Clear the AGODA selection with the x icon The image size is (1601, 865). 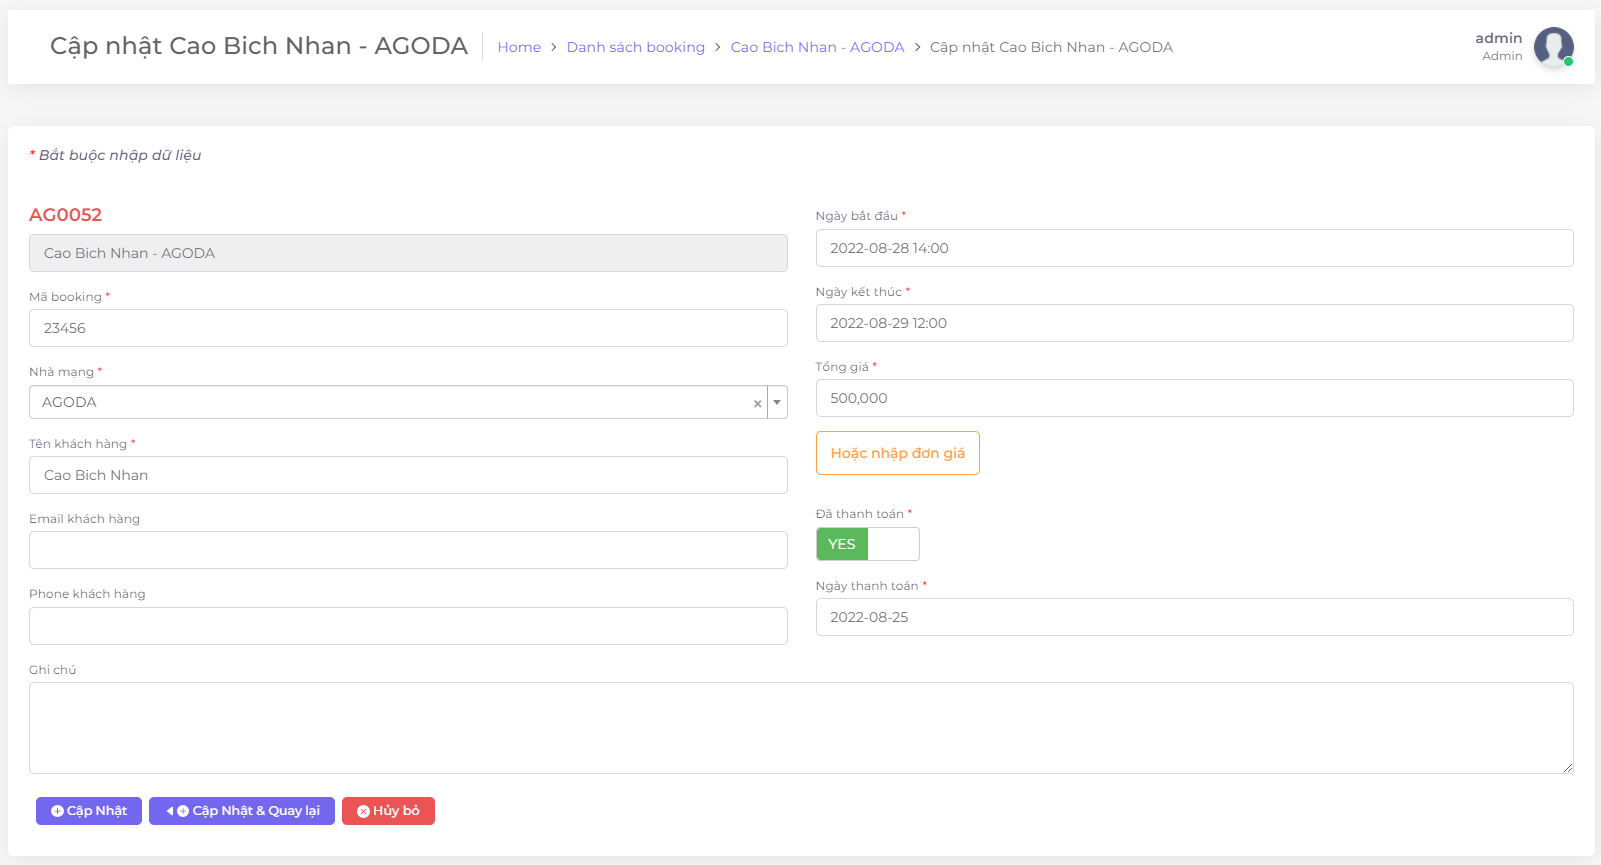coord(757,403)
